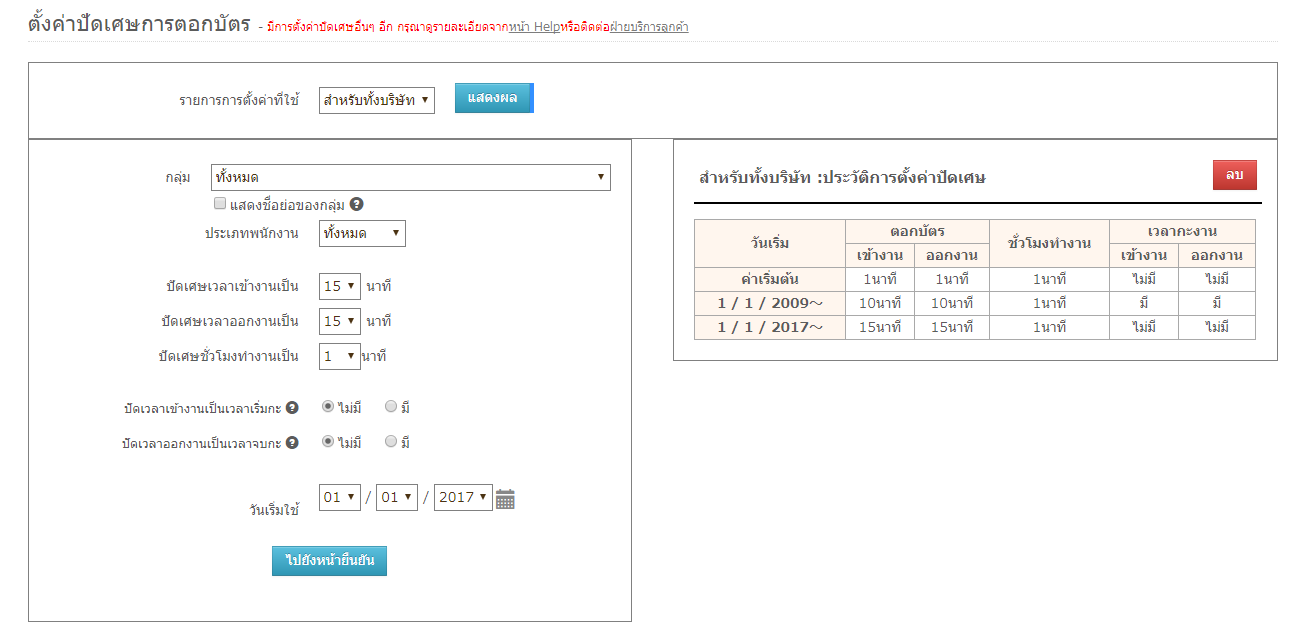Open the ฝ่ายบริการลูกค้า link
The height and width of the screenshot is (644, 1299).
tap(649, 27)
